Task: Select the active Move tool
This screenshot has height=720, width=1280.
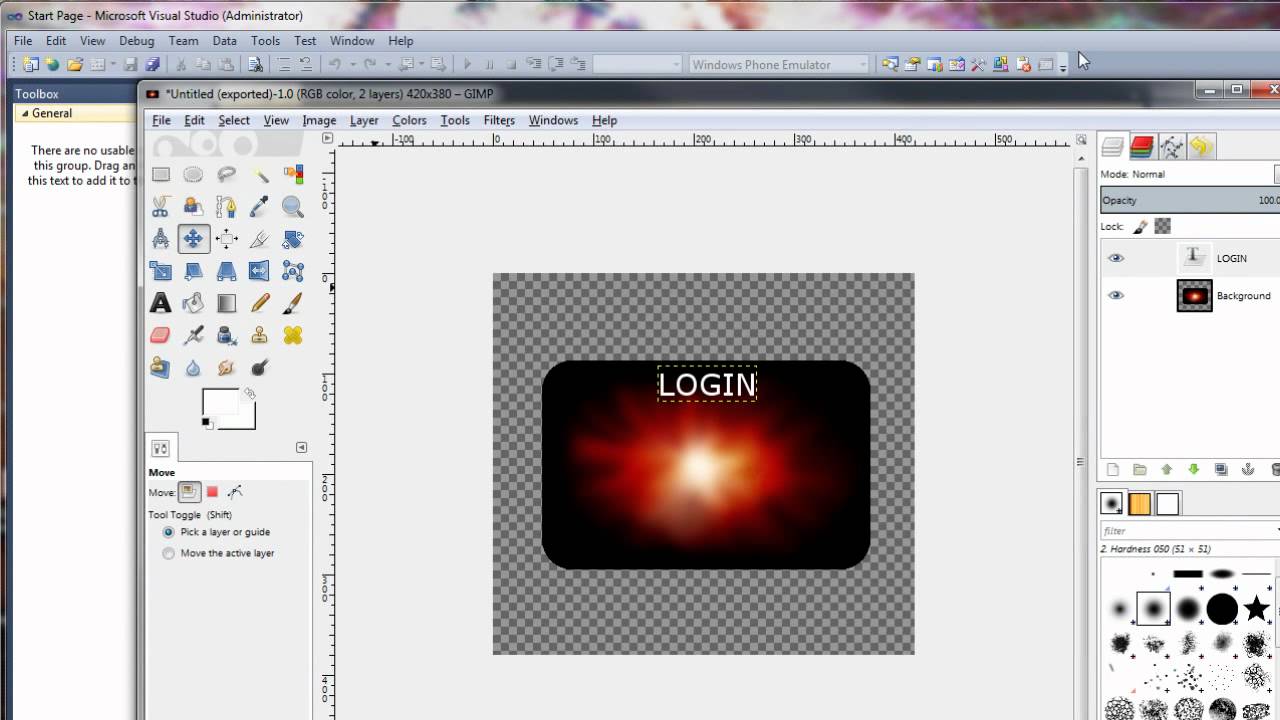Action: coord(193,239)
